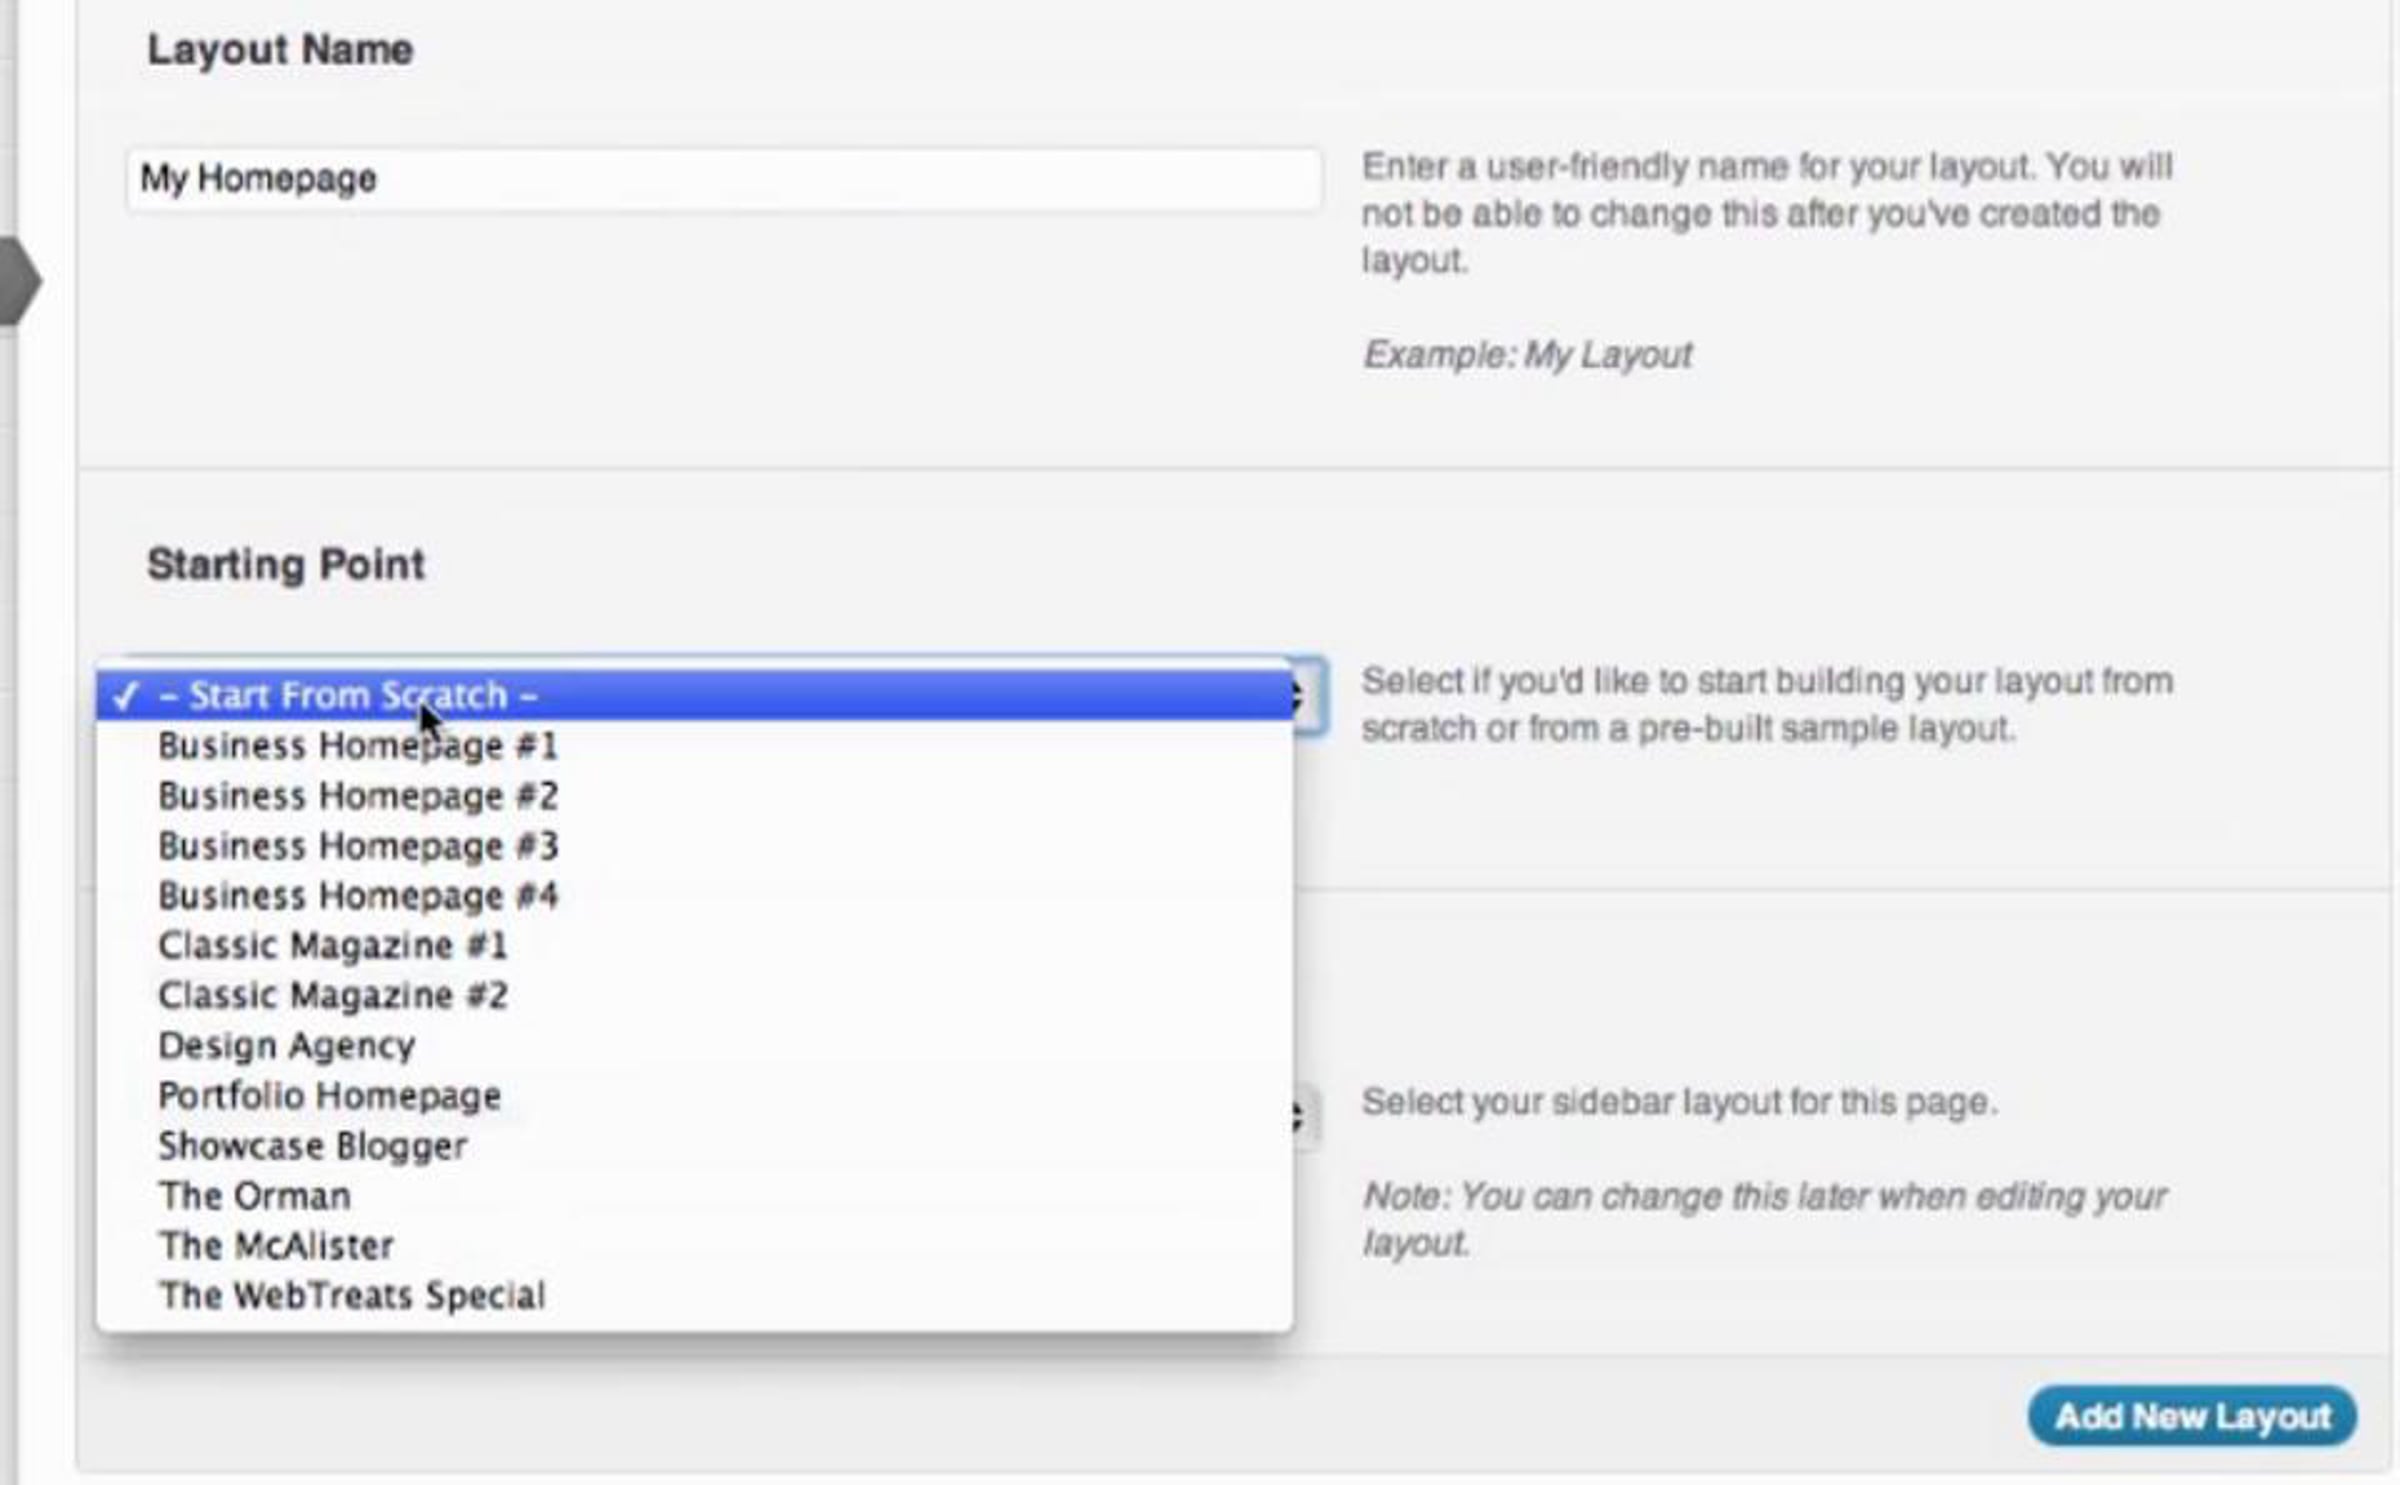Select Start From Scratch option
2400x1485 pixels.
(x=695, y=695)
